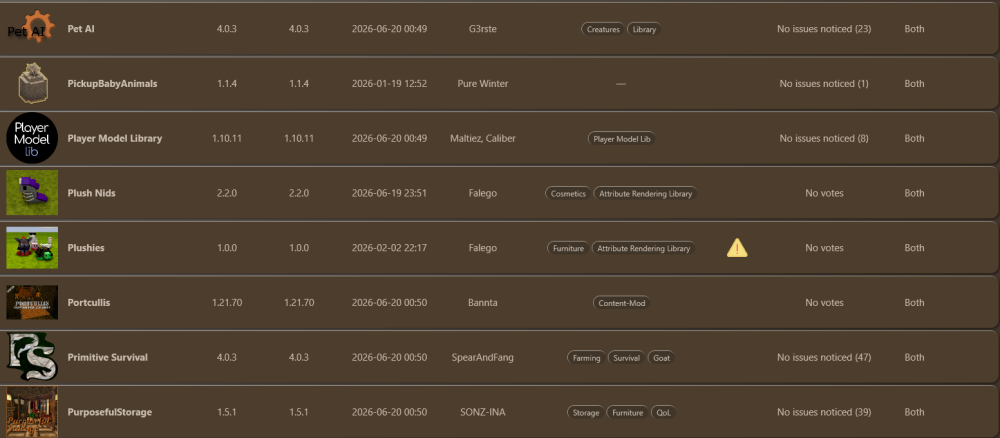1000x438 pixels.
Task: Click the QoL tag on PurposefulStorage
Action: point(663,412)
